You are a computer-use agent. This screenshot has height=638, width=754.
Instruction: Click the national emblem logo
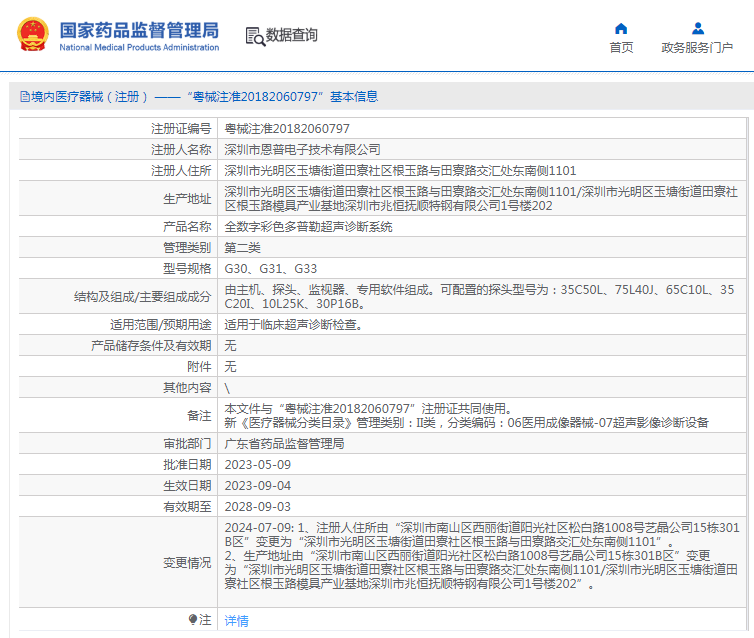(33, 34)
